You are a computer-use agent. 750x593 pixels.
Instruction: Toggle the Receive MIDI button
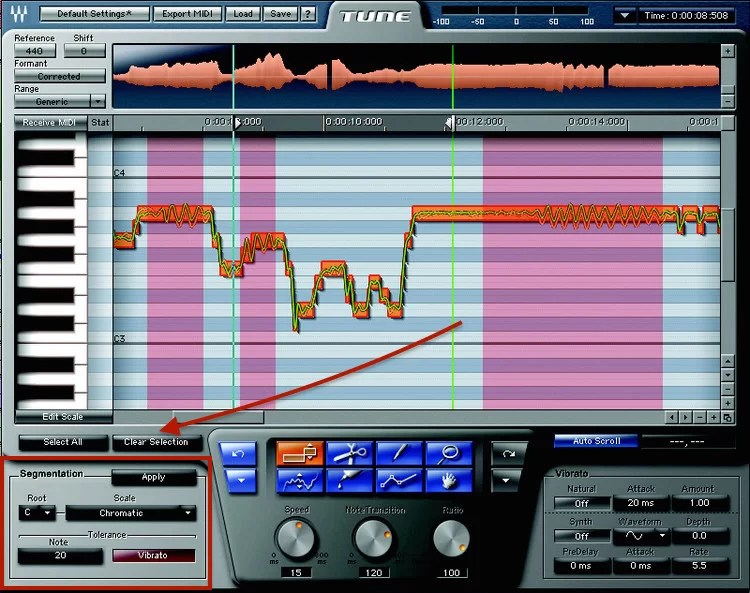(x=50, y=123)
